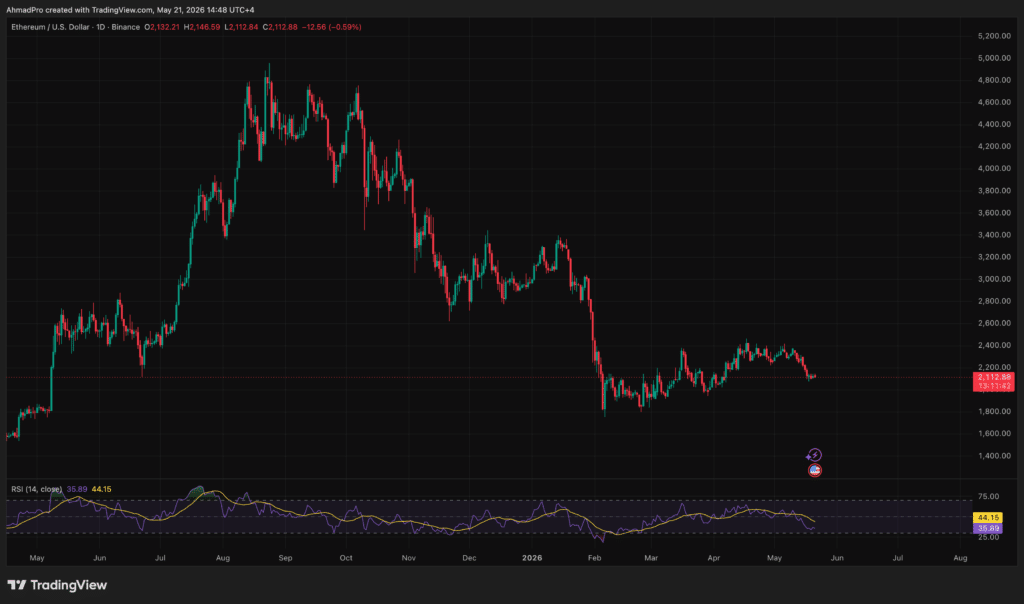
Task: Click the purple 35.89 RSI axis tag
Action: coord(987,528)
